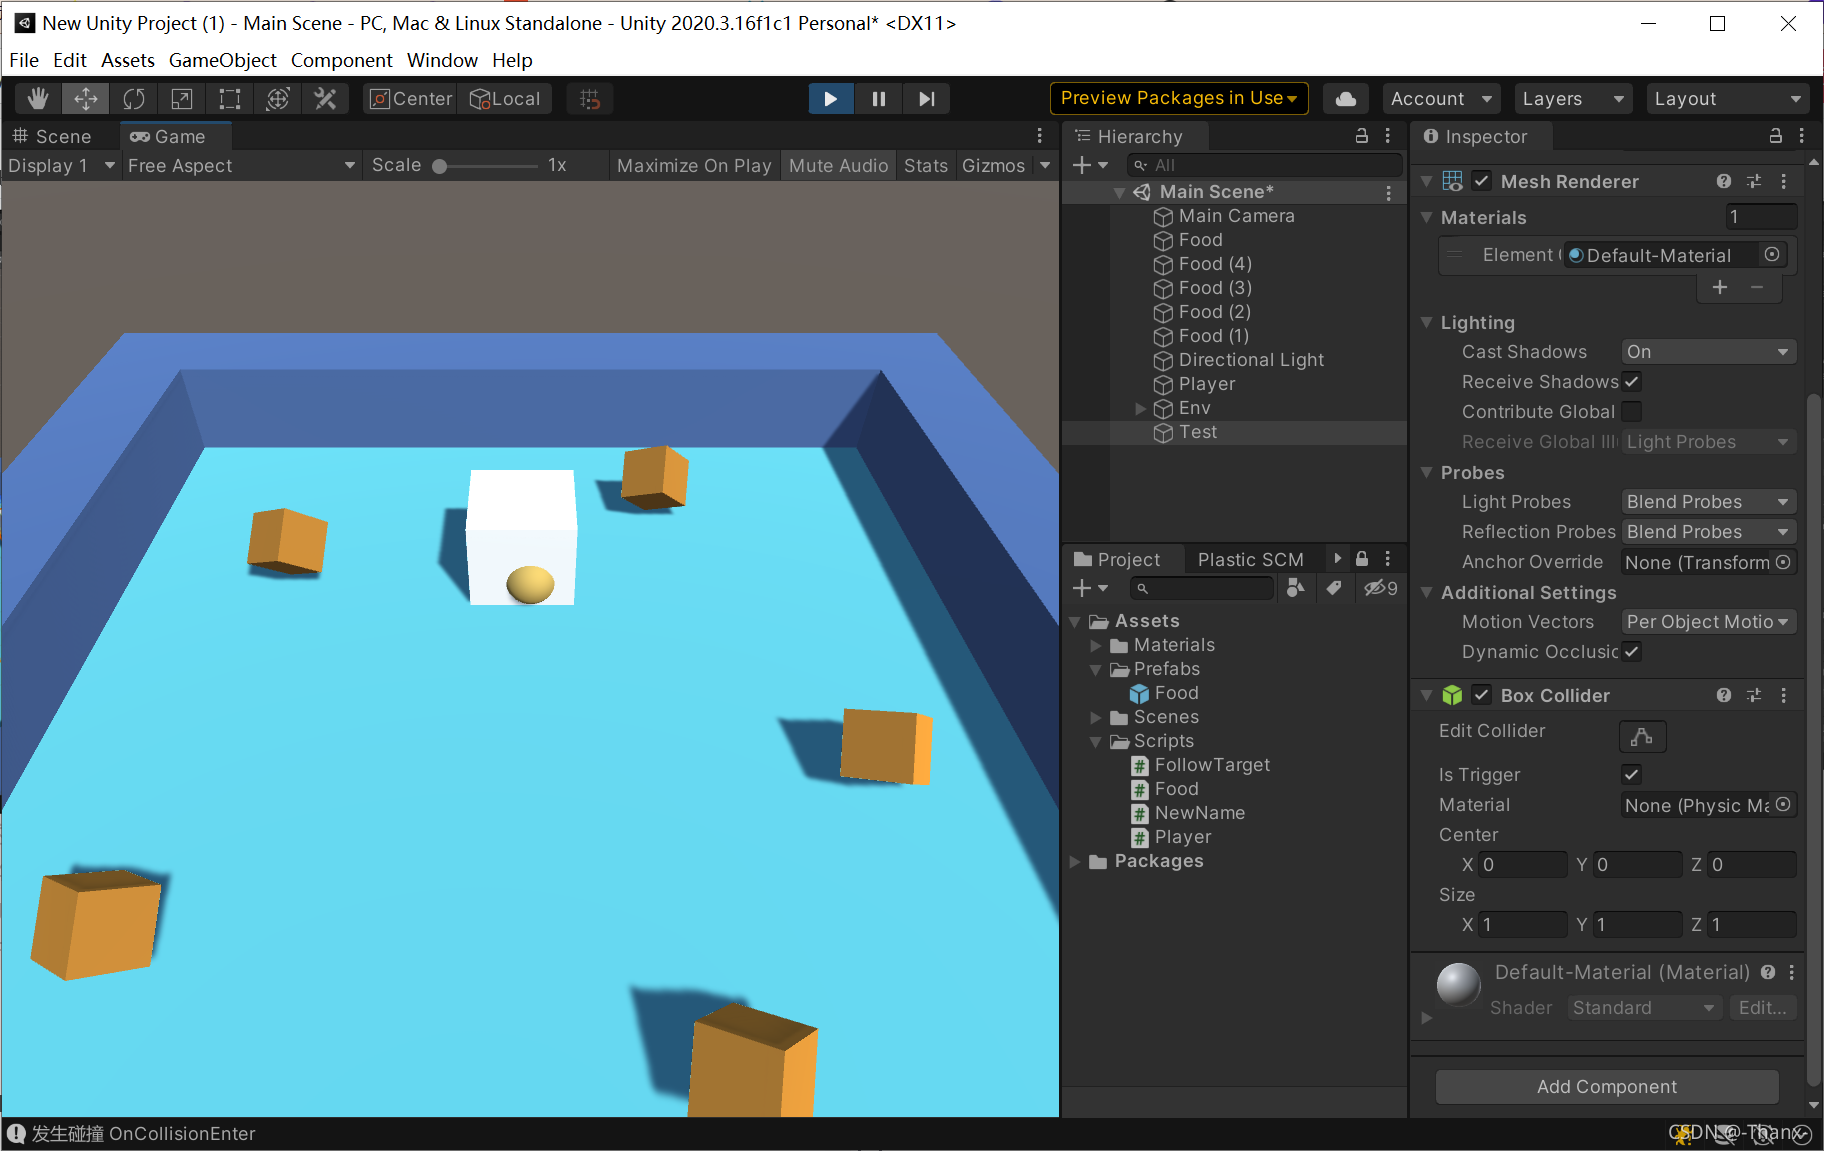Open Cast Shadows dropdown

(x=1708, y=351)
